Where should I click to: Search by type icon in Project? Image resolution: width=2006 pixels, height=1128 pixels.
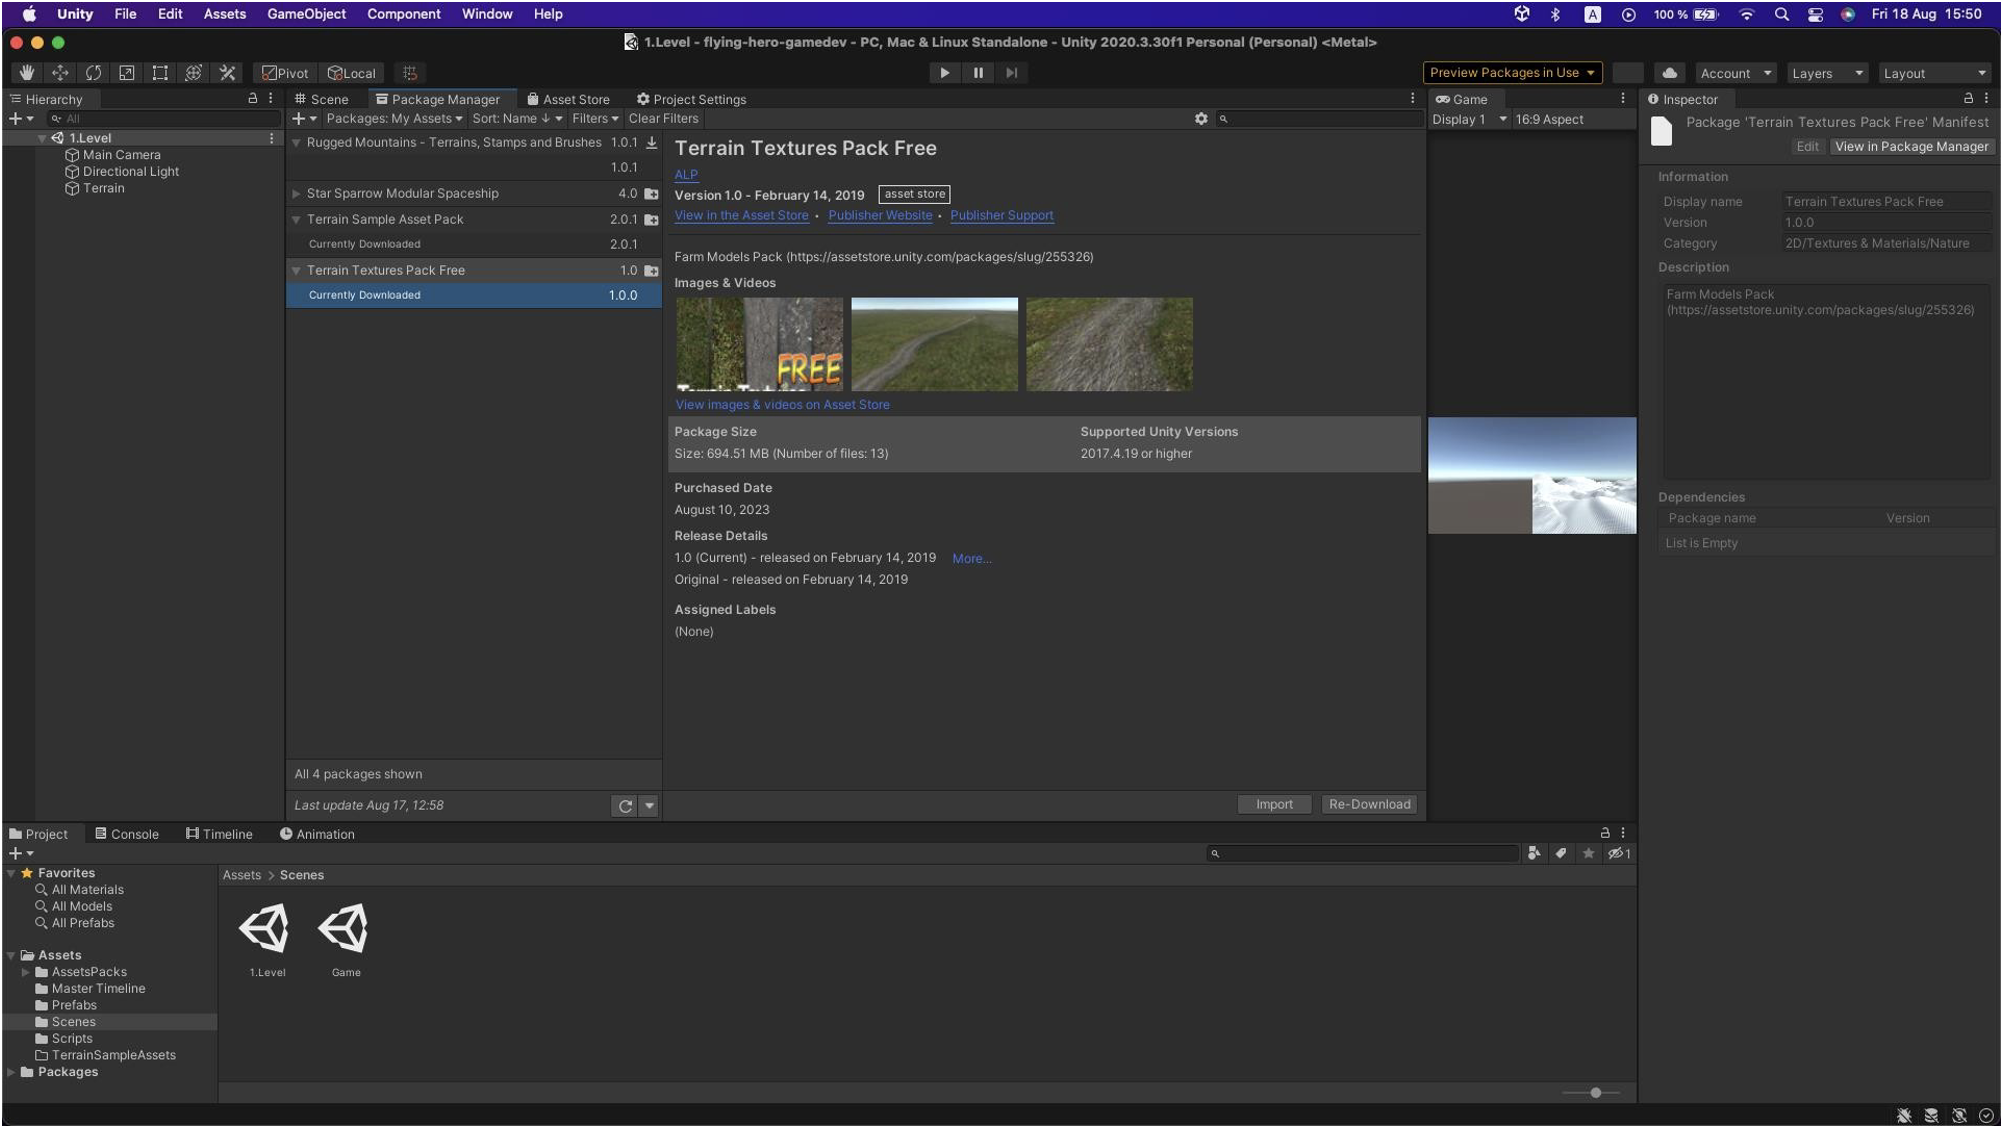click(x=1534, y=854)
